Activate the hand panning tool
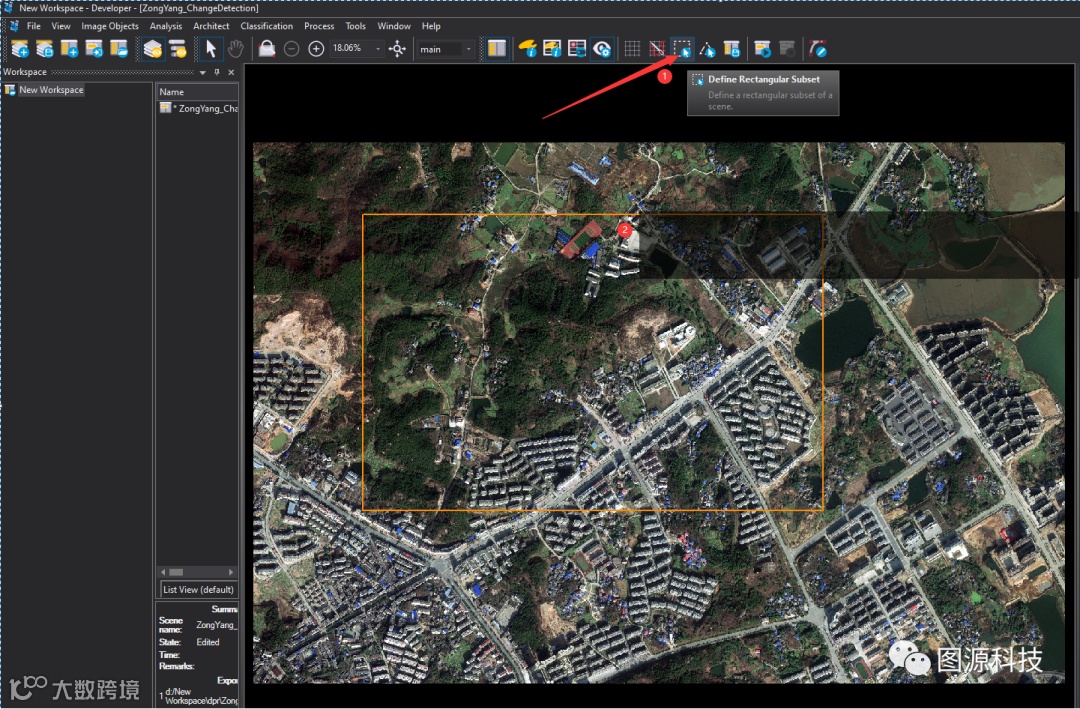The height and width of the screenshot is (709, 1080). pos(236,48)
